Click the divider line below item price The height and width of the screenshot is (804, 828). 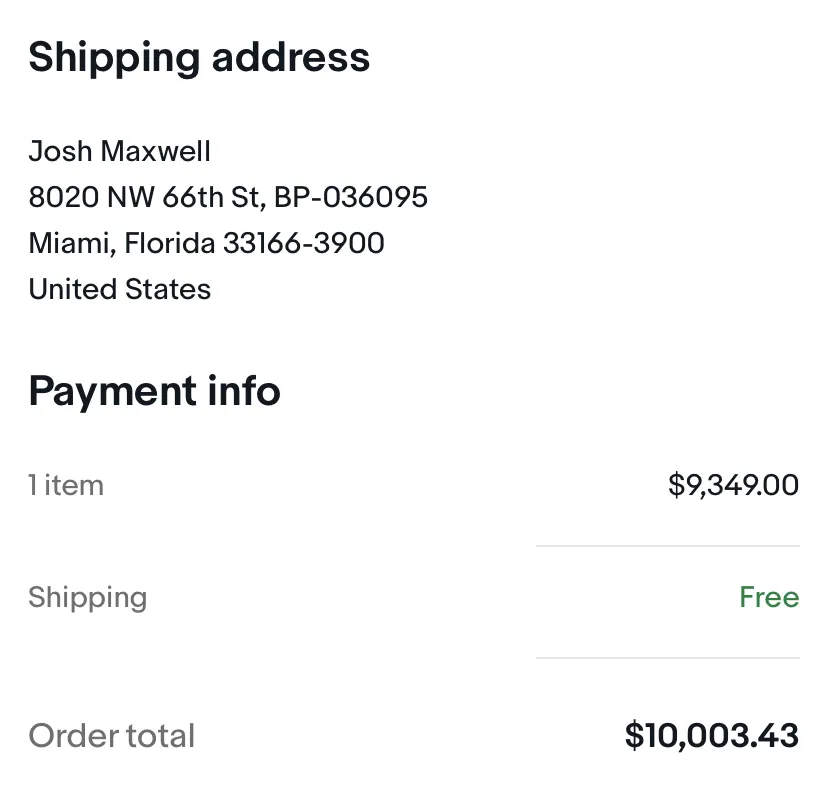point(667,546)
